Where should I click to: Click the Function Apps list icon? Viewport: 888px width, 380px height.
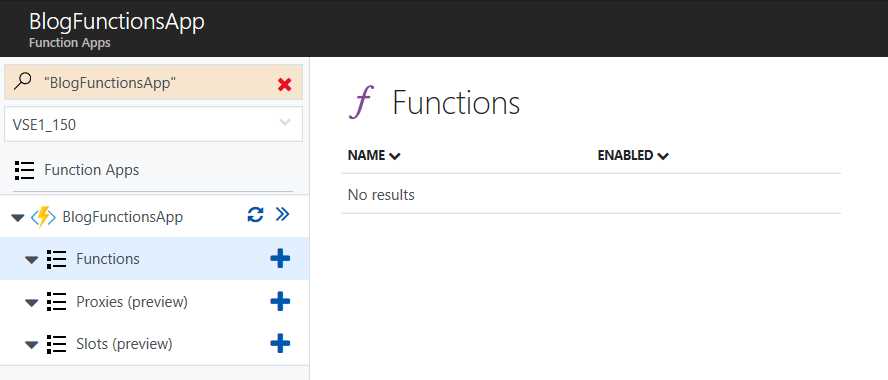point(24,170)
